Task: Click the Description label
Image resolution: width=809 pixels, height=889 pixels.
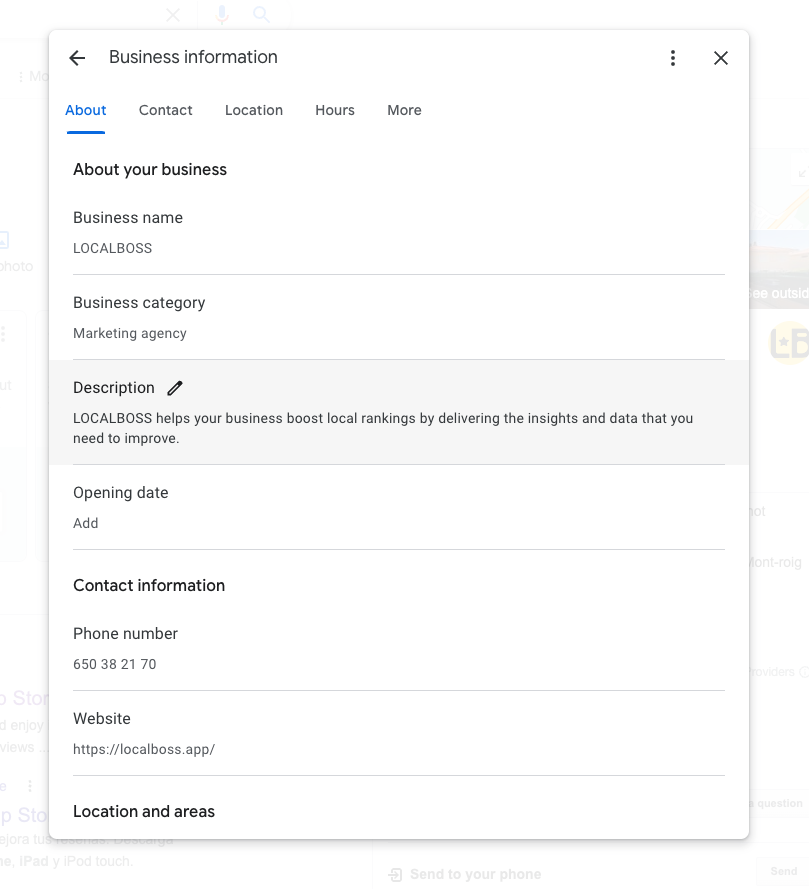Action: (x=114, y=388)
